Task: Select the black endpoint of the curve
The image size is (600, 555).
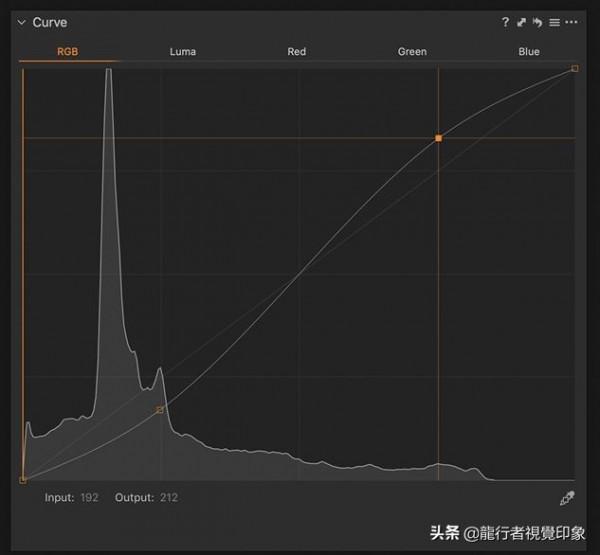Action: [23, 480]
